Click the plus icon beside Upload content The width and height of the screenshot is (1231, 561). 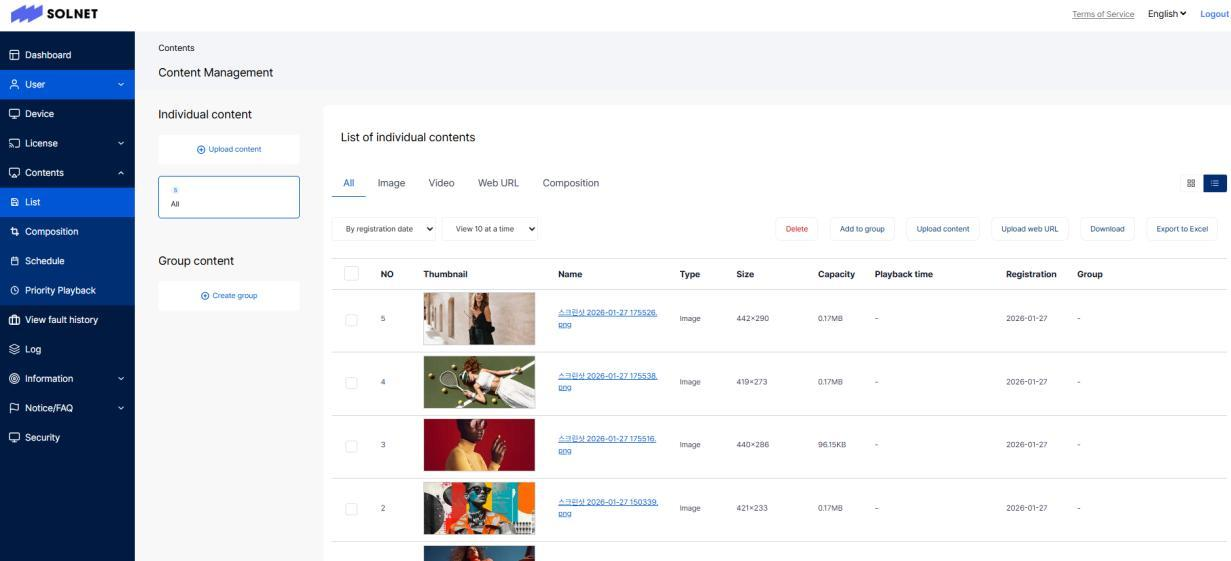click(201, 150)
